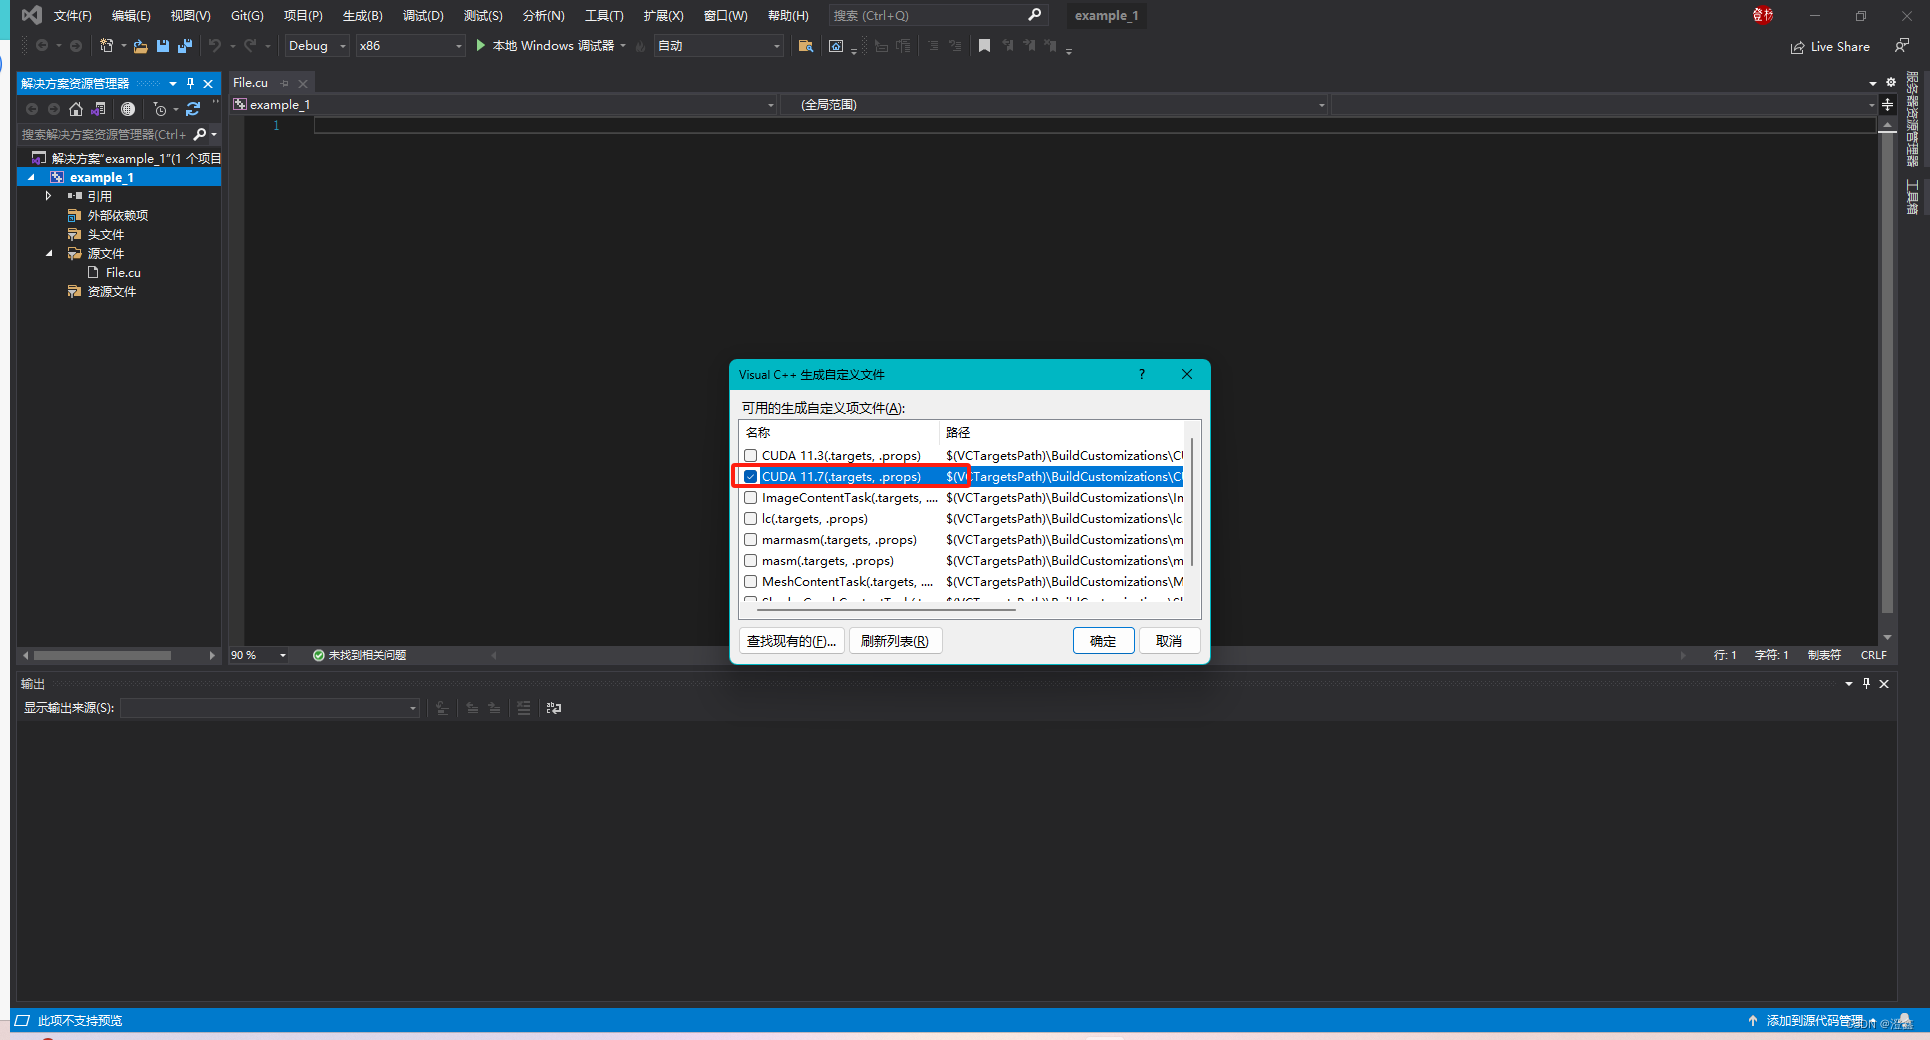
Task: Open the 工具(T) menu
Action: [x=603, y=15]
